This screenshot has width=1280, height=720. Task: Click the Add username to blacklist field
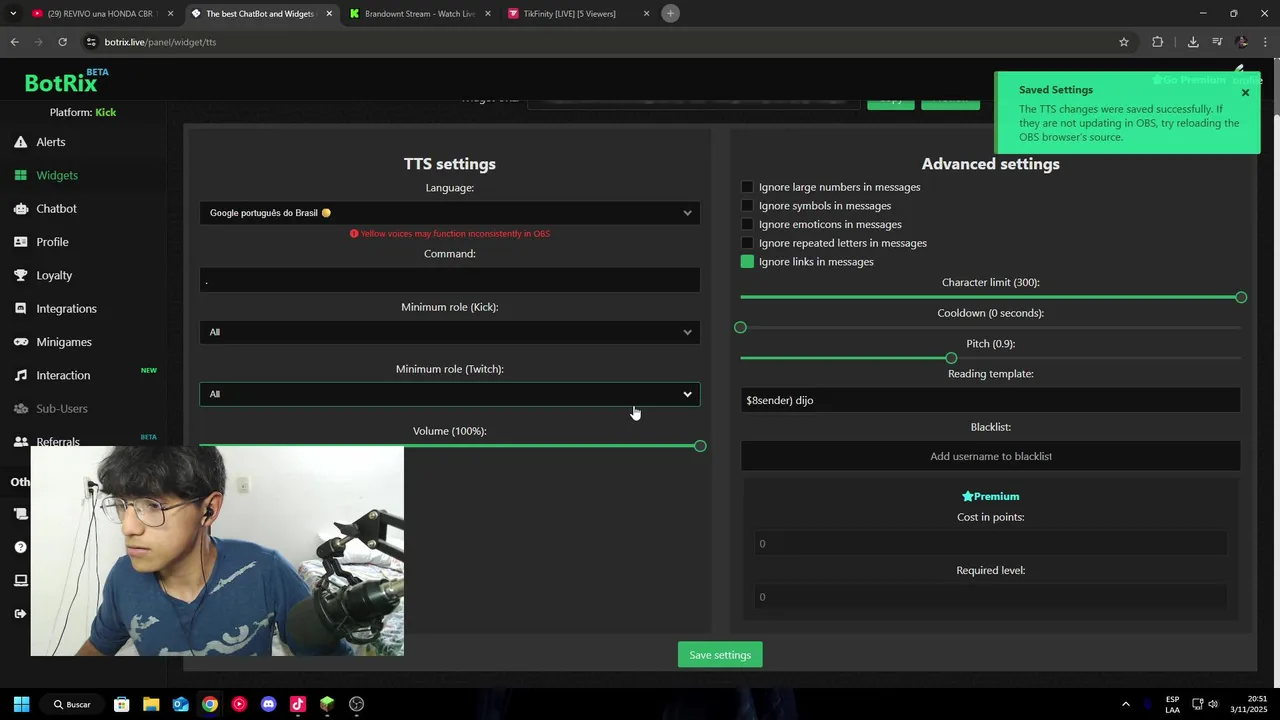pos(990,456)
